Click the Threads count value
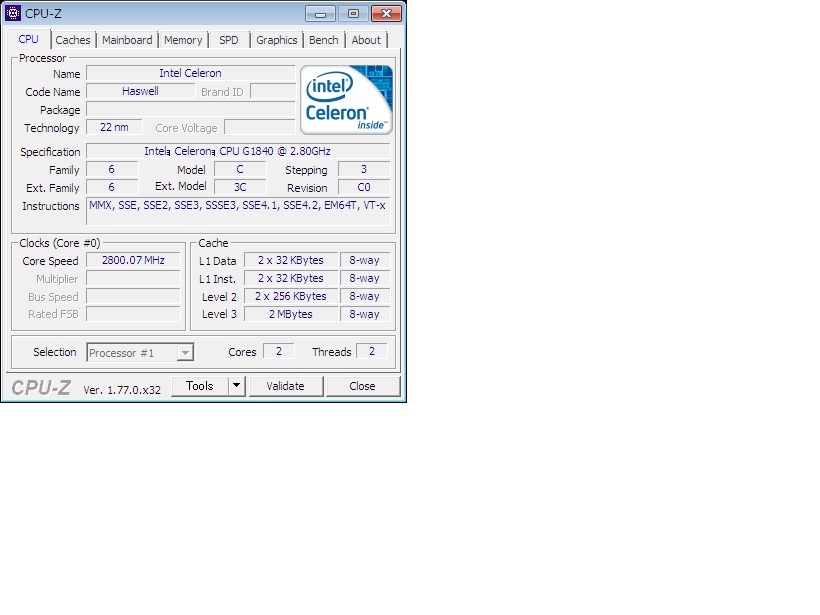 pyautogui.click(x=372, y=351)
